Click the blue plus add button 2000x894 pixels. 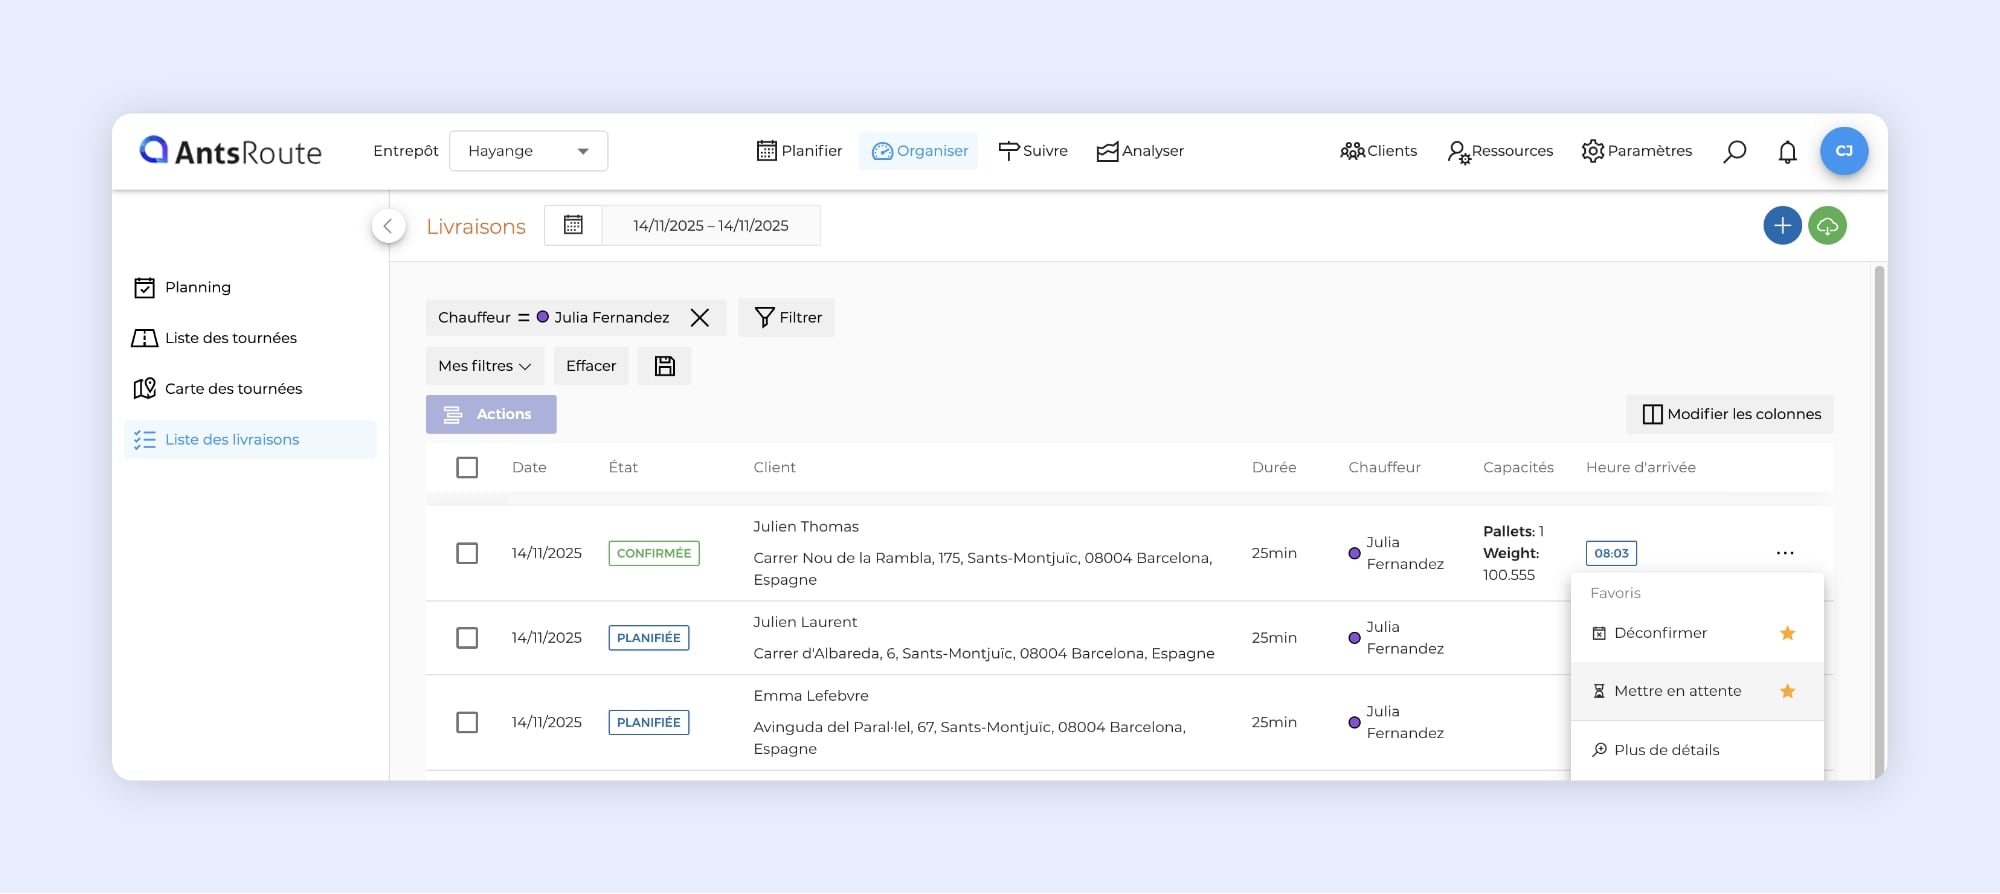[1782, 226]
